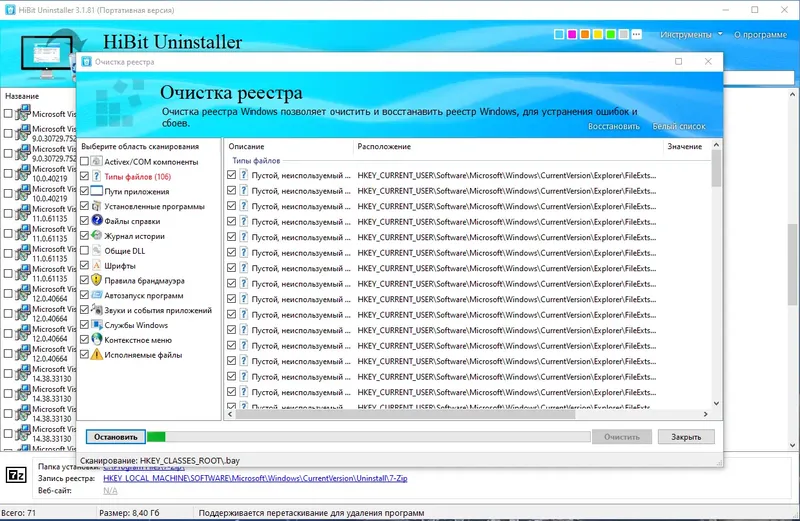Click the Остановить button
800x521 pixels.
115,437
